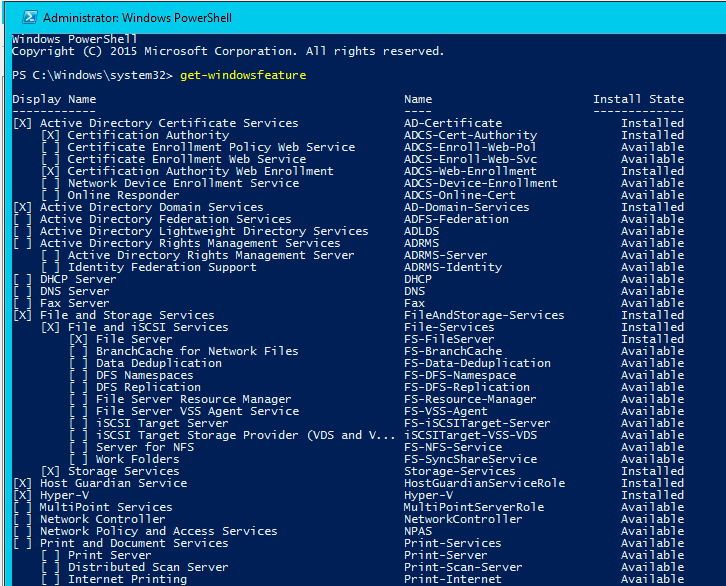Click 'Online Responder' row text

coord(123,195)
